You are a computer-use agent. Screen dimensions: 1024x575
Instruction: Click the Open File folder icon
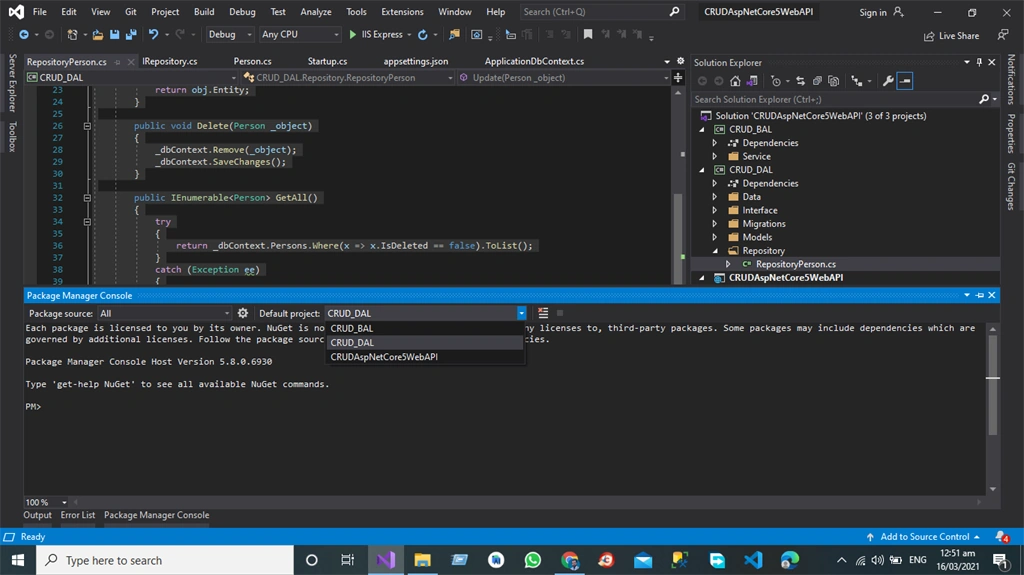(97, 35)
